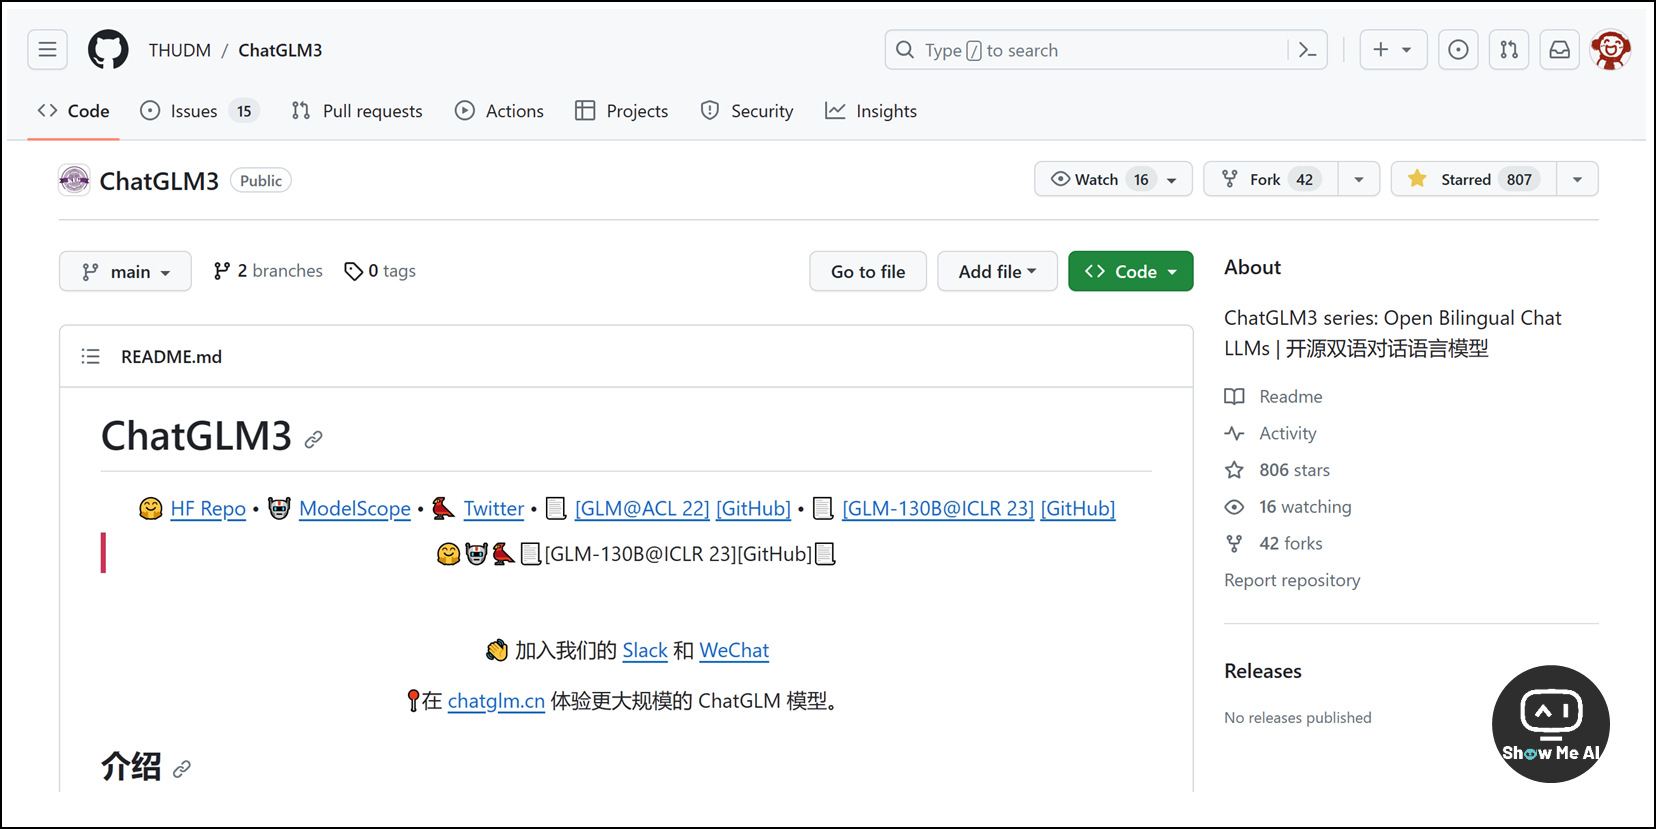Open the [GLM@ACL 22] paper link
Viewport: 1656px width, 829px height.
click(x=642, y=508)
